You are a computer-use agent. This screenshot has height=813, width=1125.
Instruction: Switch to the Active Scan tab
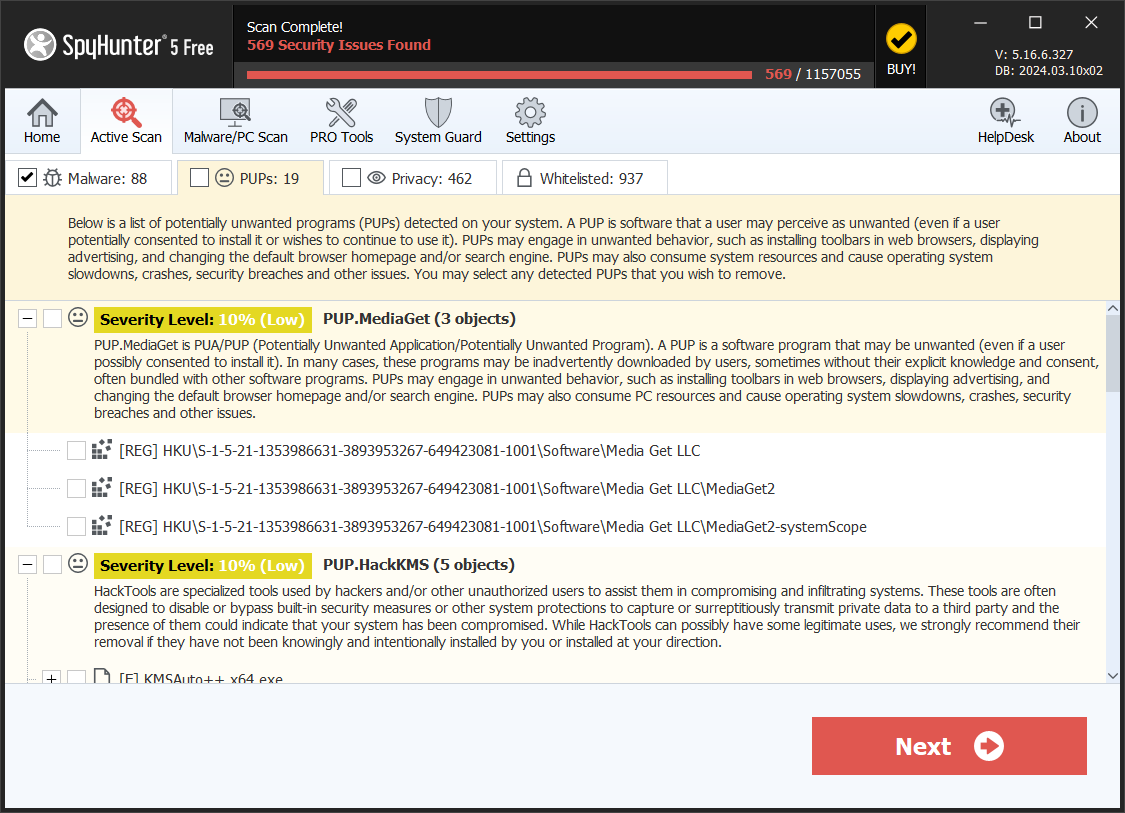[x=126, y=121]
